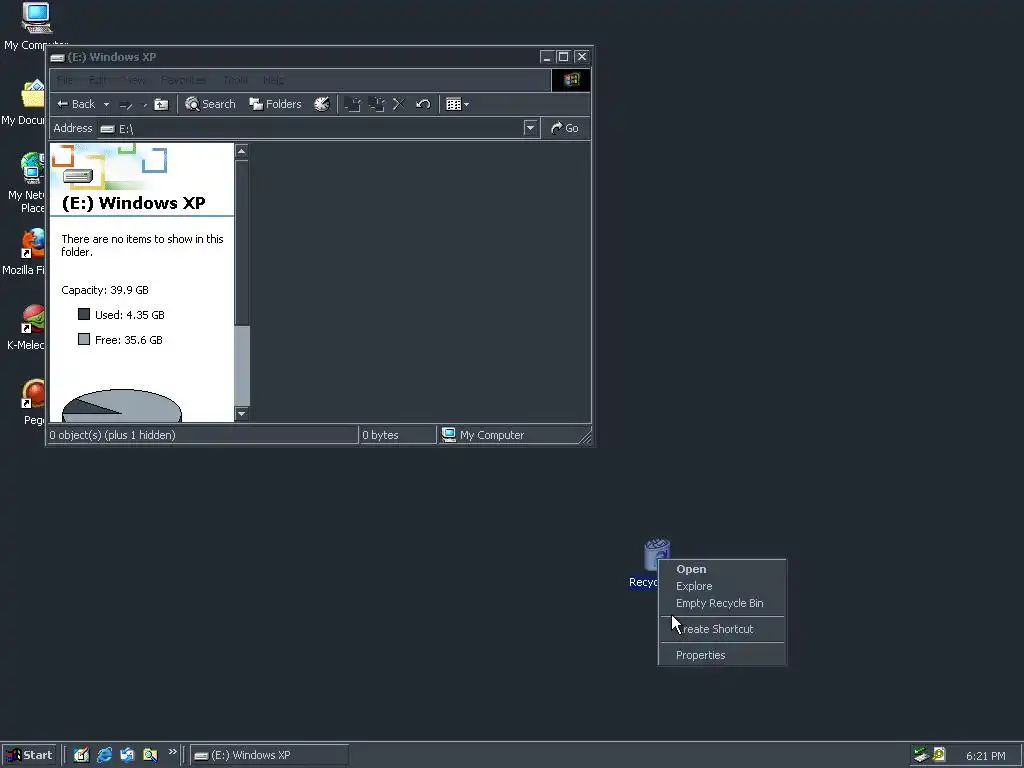Open the Tools menu
Viewport: 1024px width, 768px height.
[235, 80]
